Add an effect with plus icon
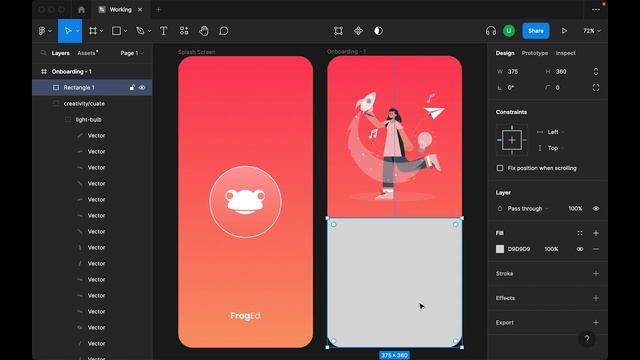The width and height of the screenshot is (640, 360). tap(596, 298)
